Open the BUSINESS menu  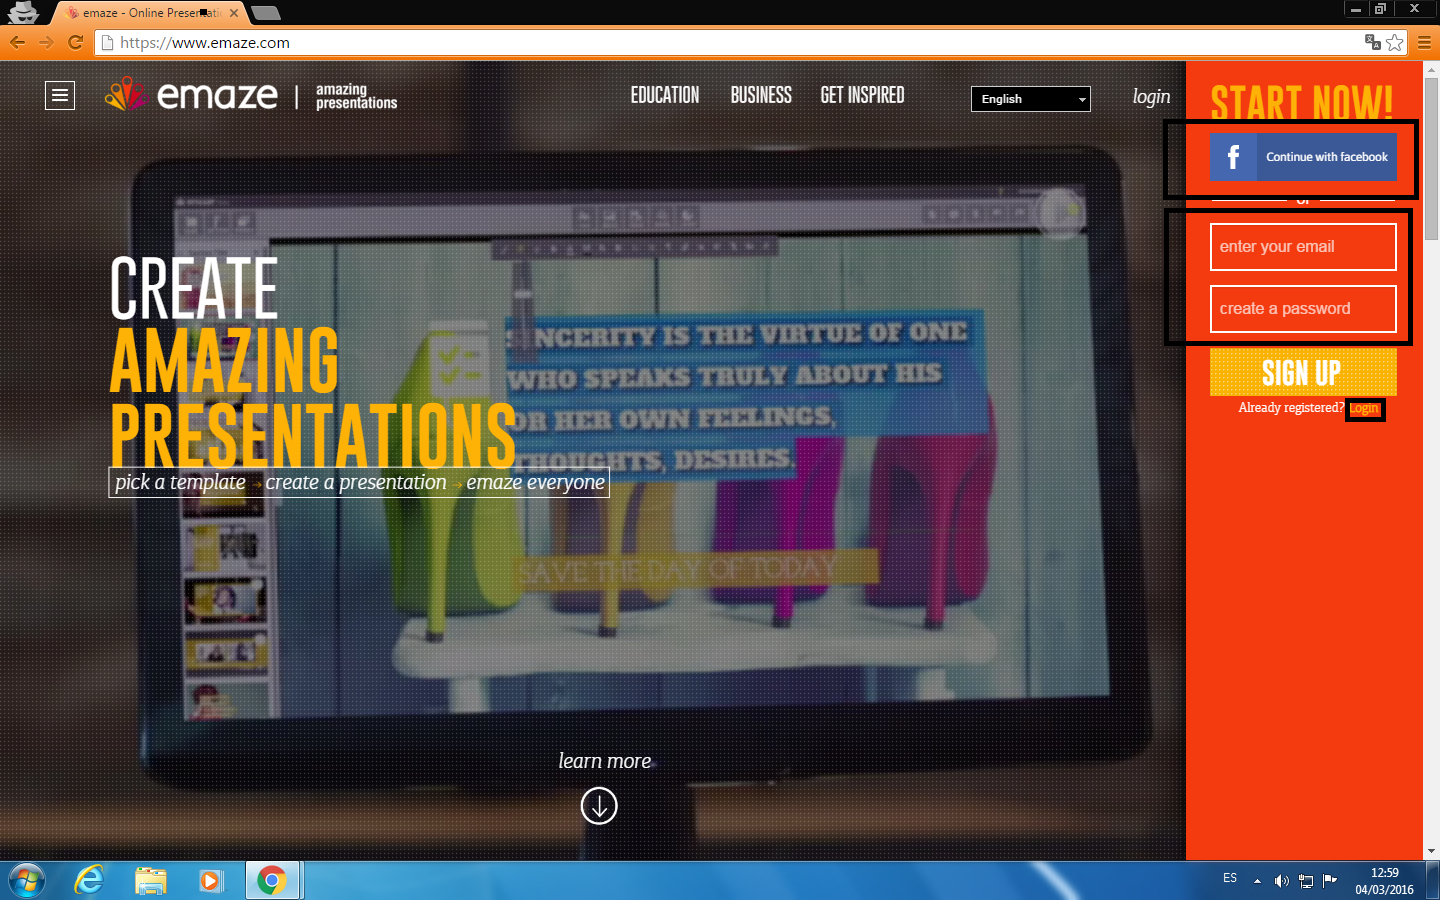click(x=761, y=95)
